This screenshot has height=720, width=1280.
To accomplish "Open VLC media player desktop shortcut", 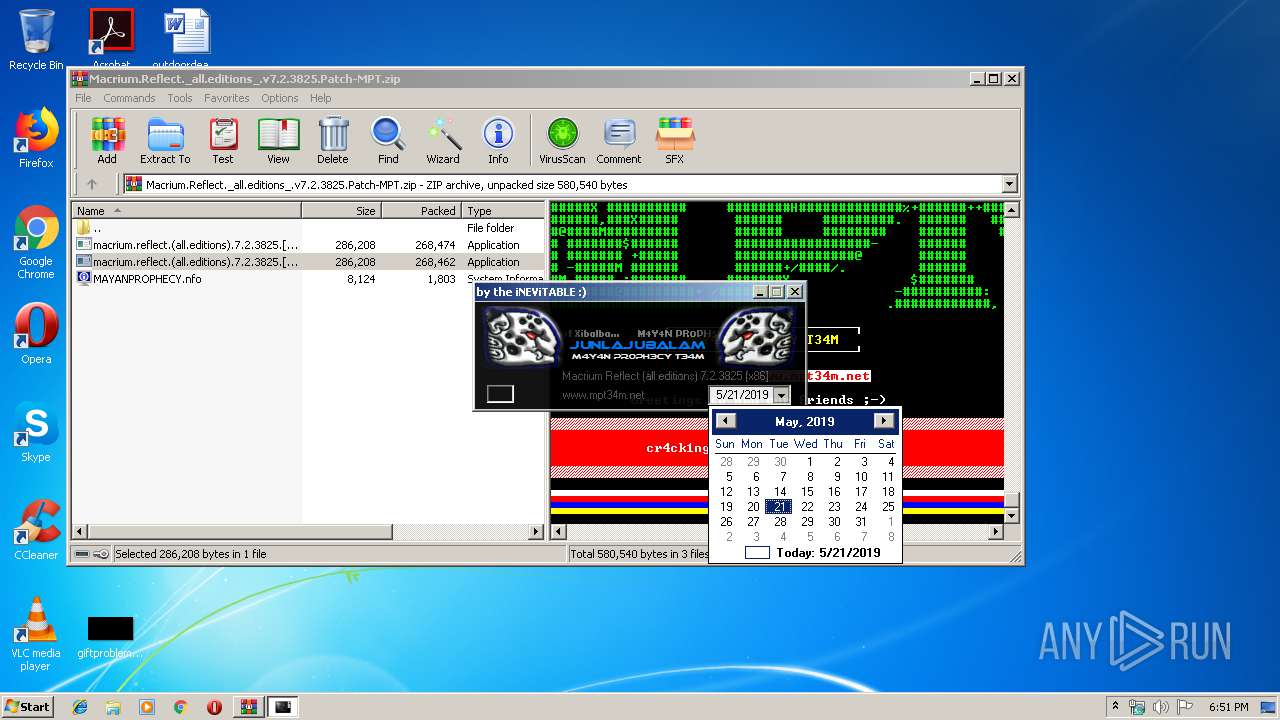I will pyautogui.click(x=36, y=635).
